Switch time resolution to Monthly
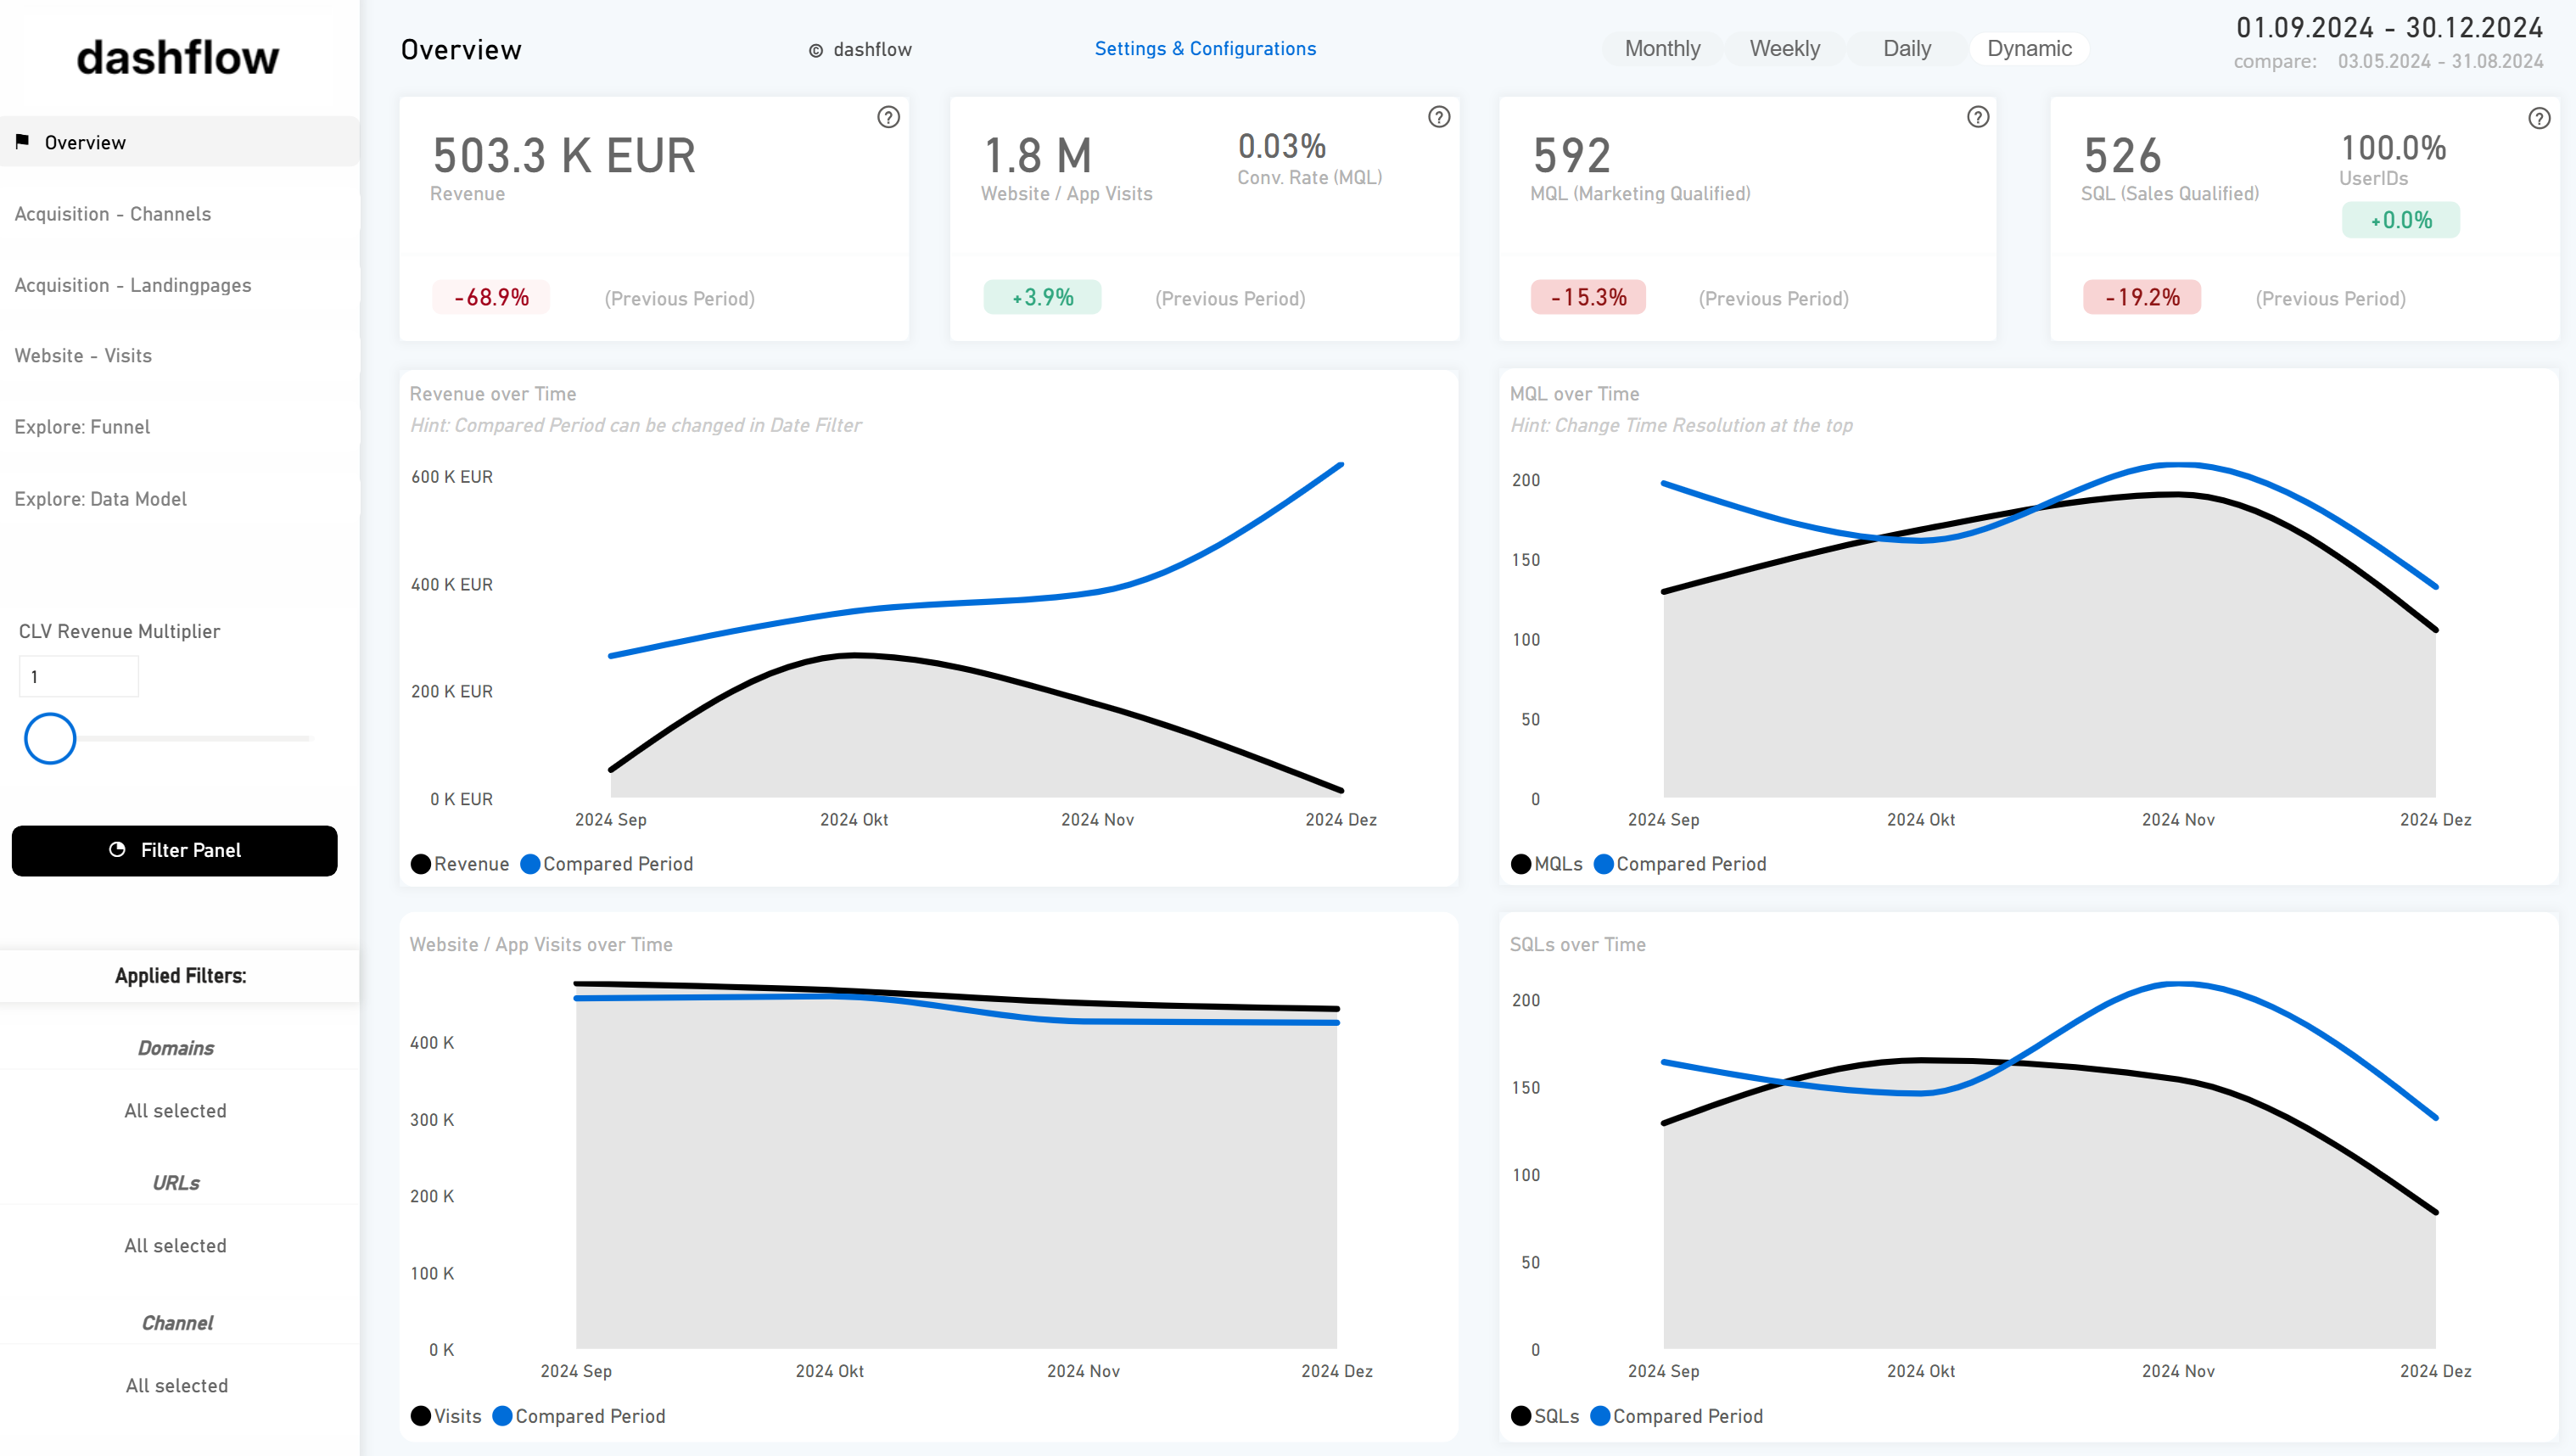2576x1456 pixels. coord(1661,48)
